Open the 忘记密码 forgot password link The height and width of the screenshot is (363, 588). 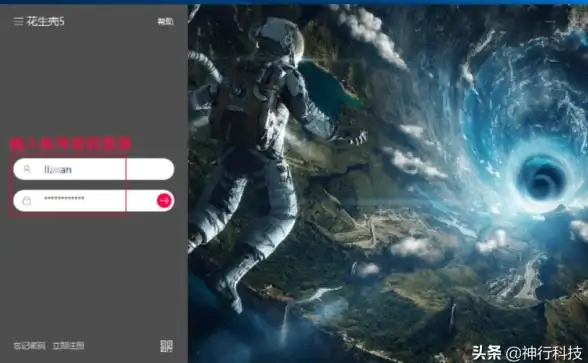click(x=29, y=345)
